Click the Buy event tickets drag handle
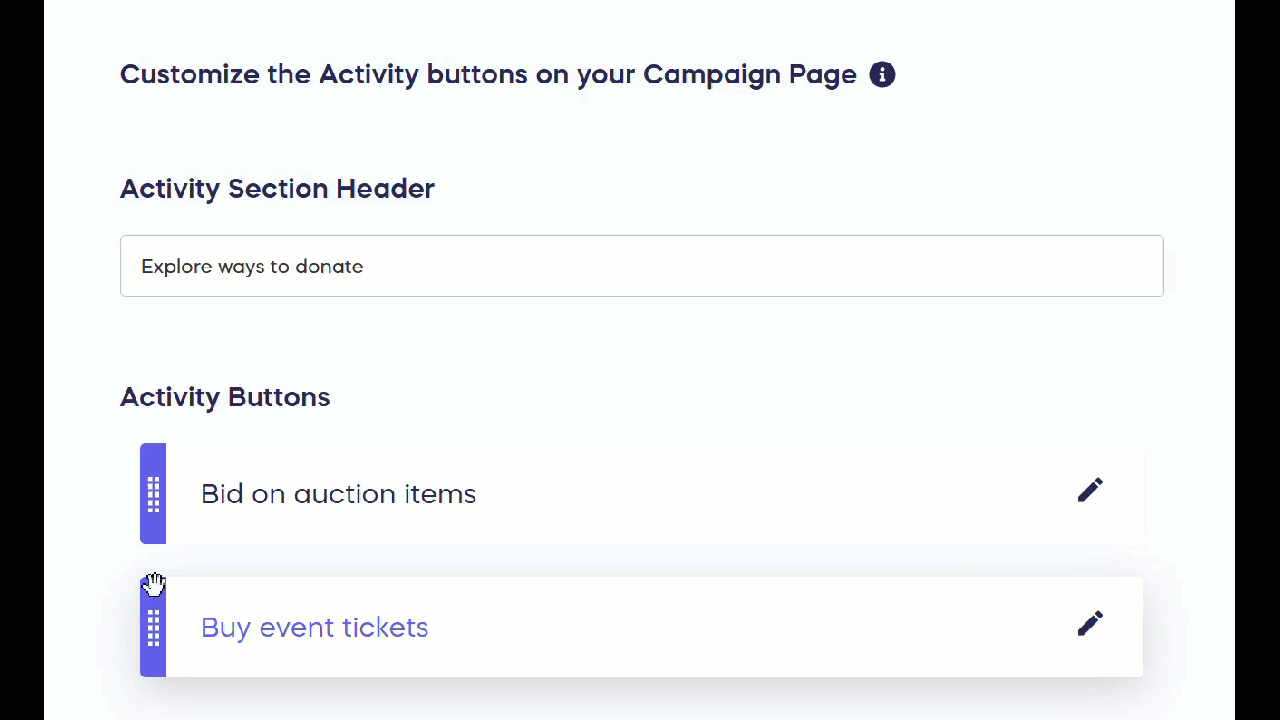Viewport: 1280px width, 720px height. [x=153, y=628]
